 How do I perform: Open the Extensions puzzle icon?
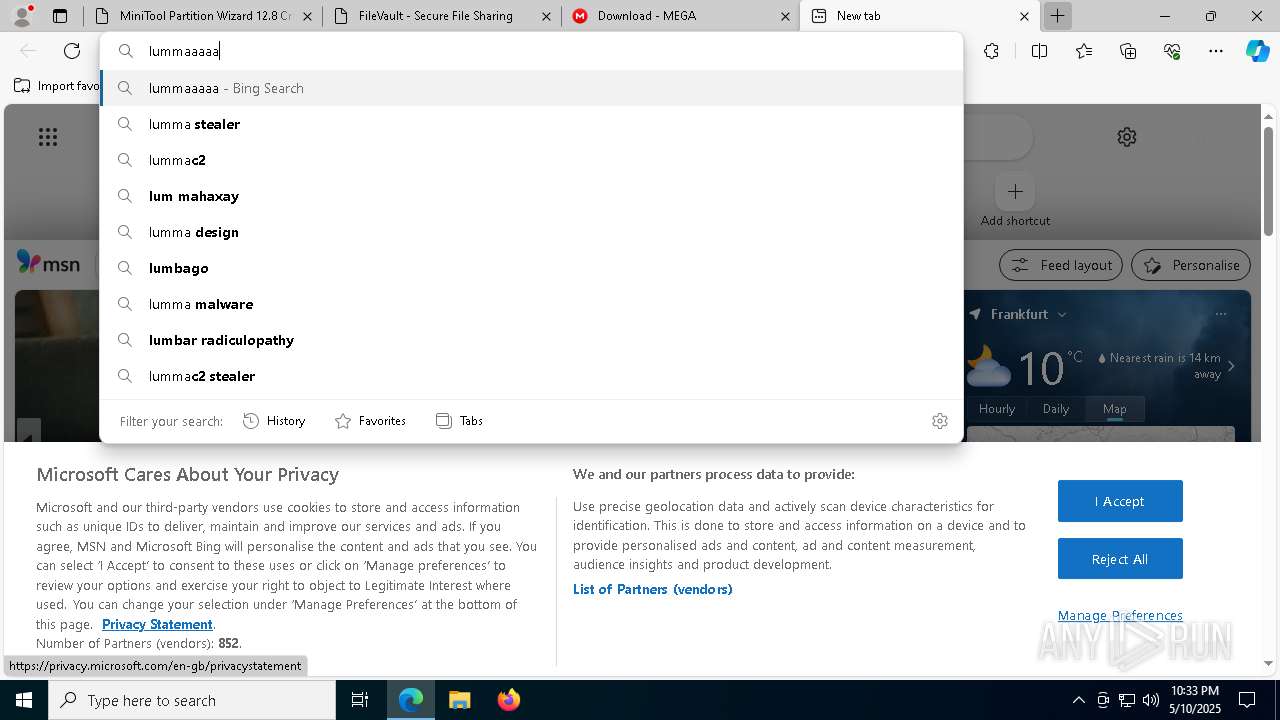click(991, 51)
